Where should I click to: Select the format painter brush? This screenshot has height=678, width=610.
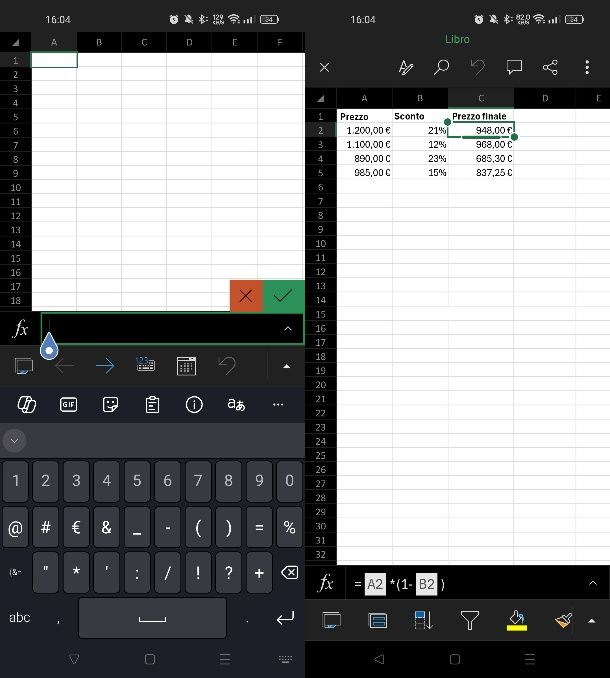tap(564, 621)
